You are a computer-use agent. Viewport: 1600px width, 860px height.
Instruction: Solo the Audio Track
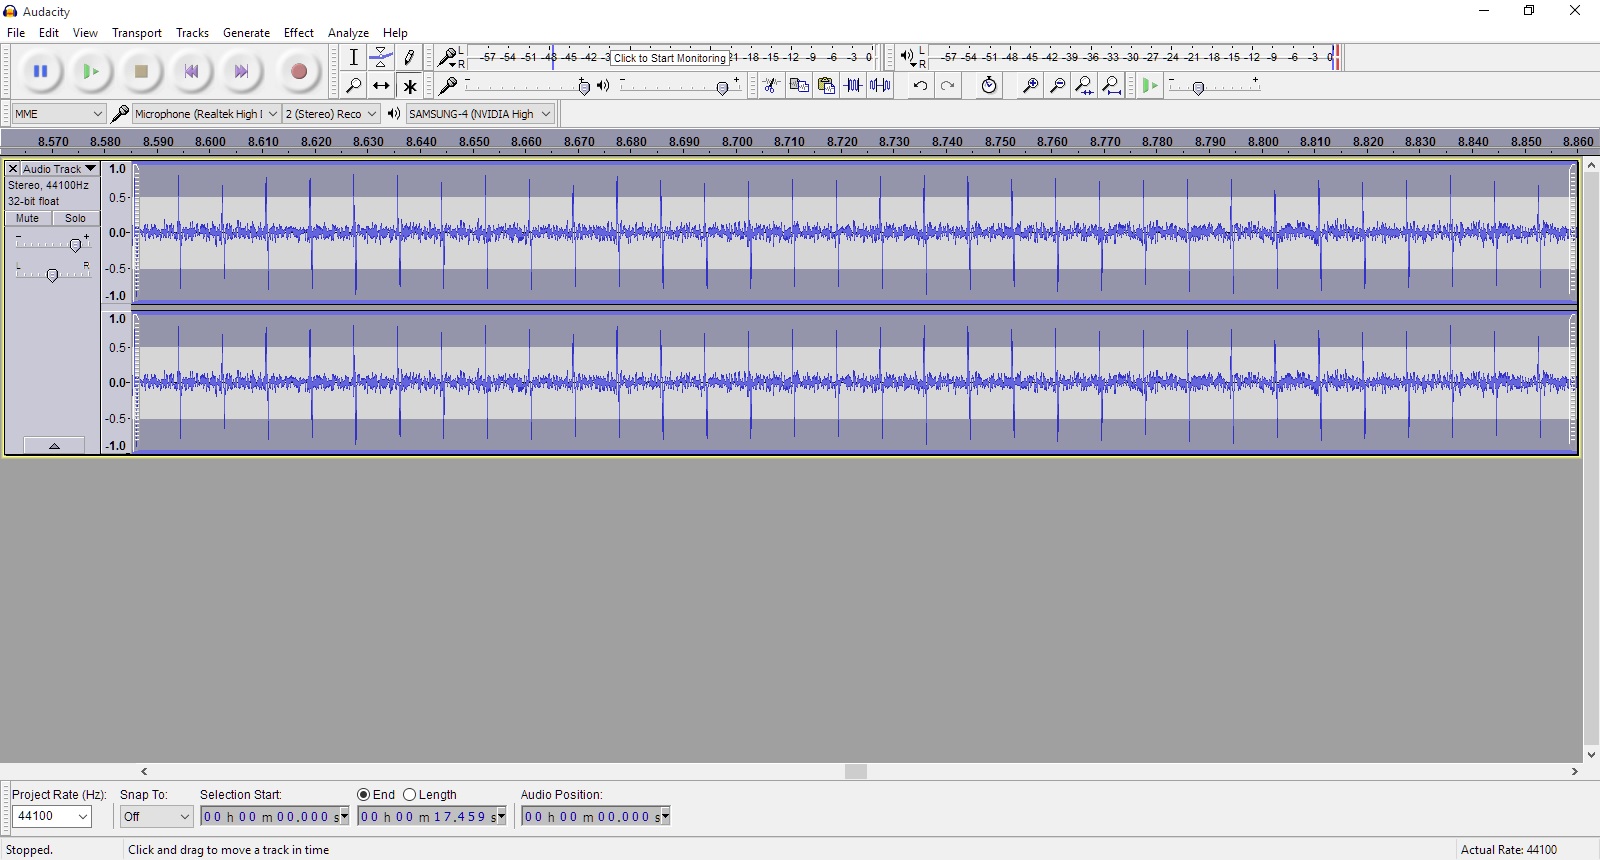point(76,218)
